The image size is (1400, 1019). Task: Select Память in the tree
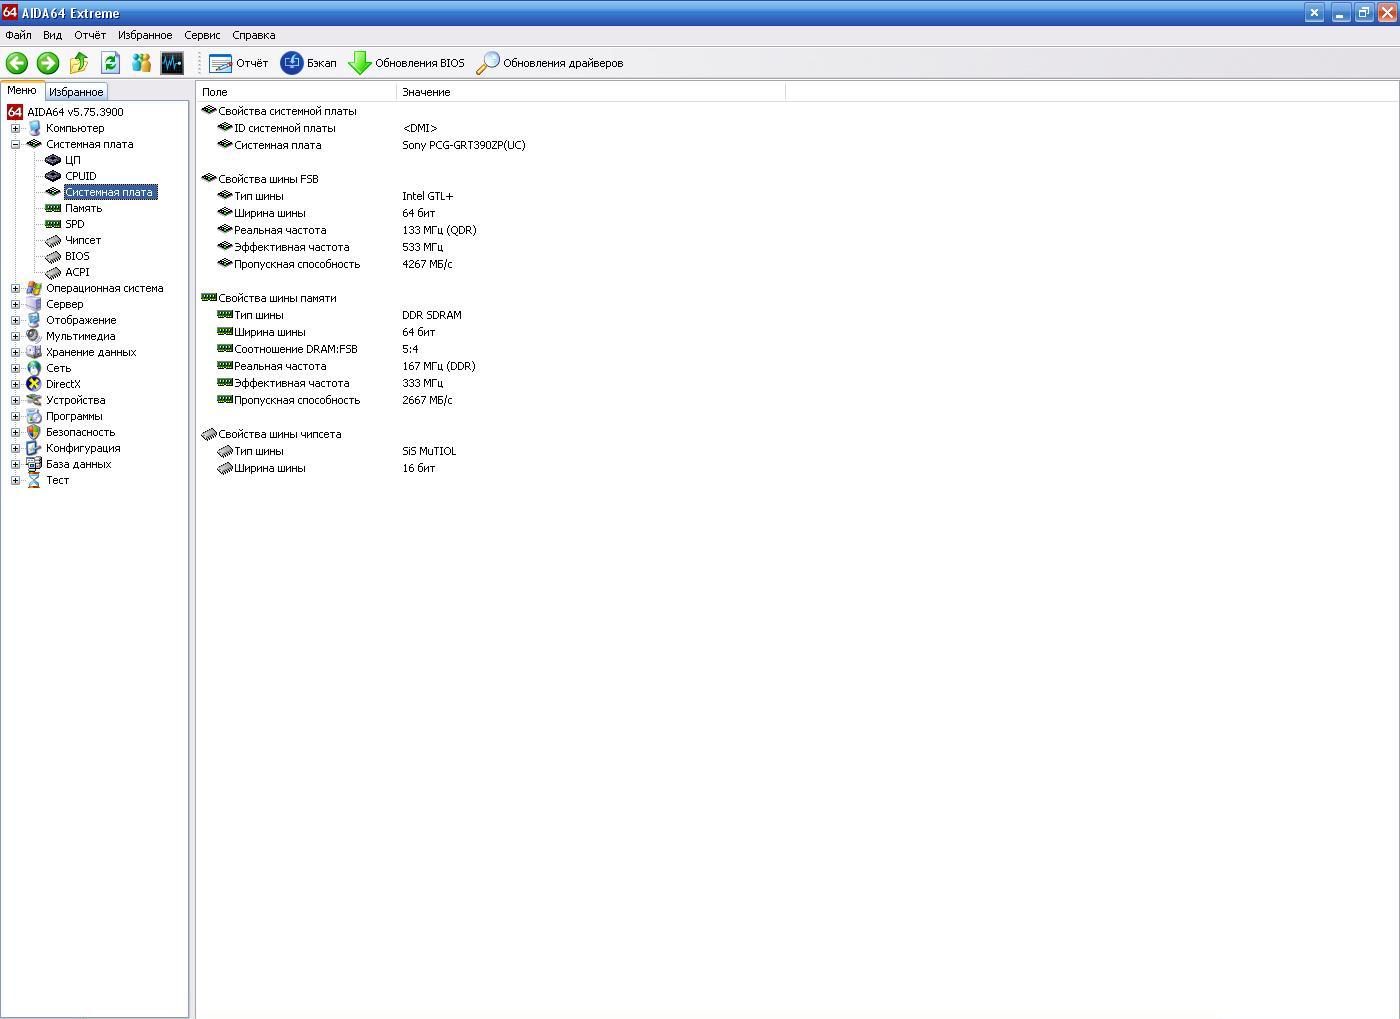84,208
